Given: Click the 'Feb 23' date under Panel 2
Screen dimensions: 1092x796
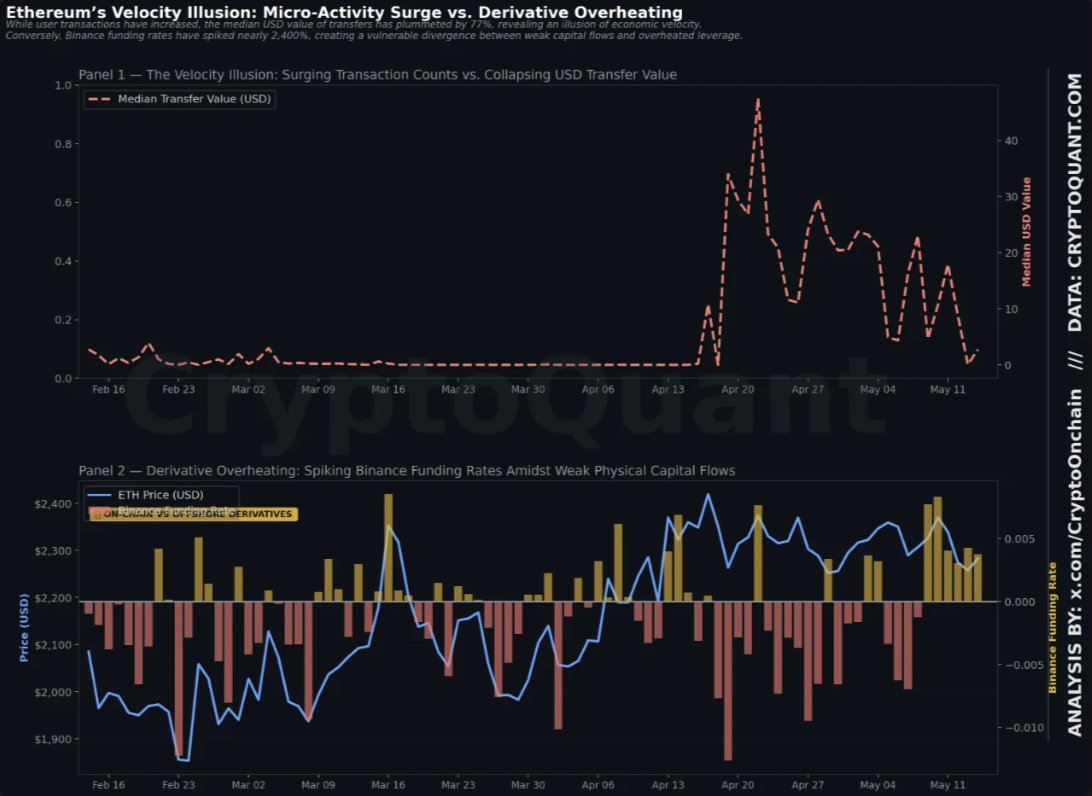Looking at the screenshot, I should tap(179, 785).
